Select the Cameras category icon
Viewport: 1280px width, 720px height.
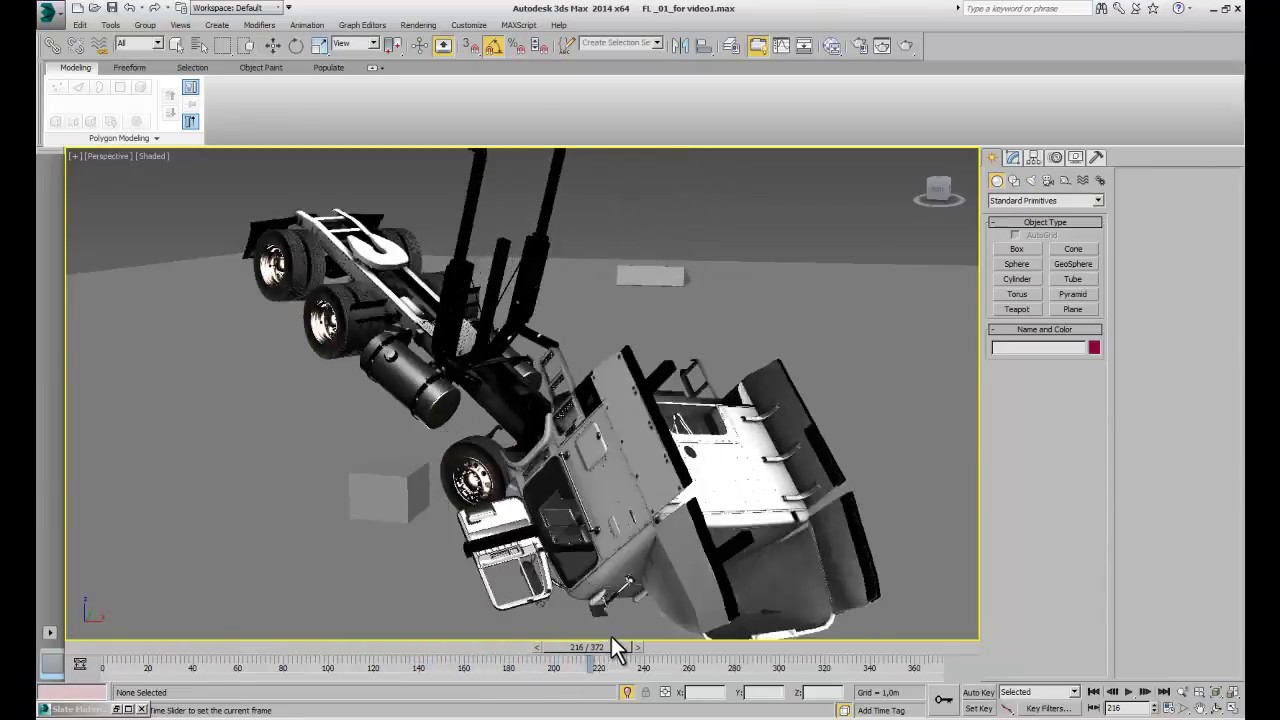coord(1048,180)
